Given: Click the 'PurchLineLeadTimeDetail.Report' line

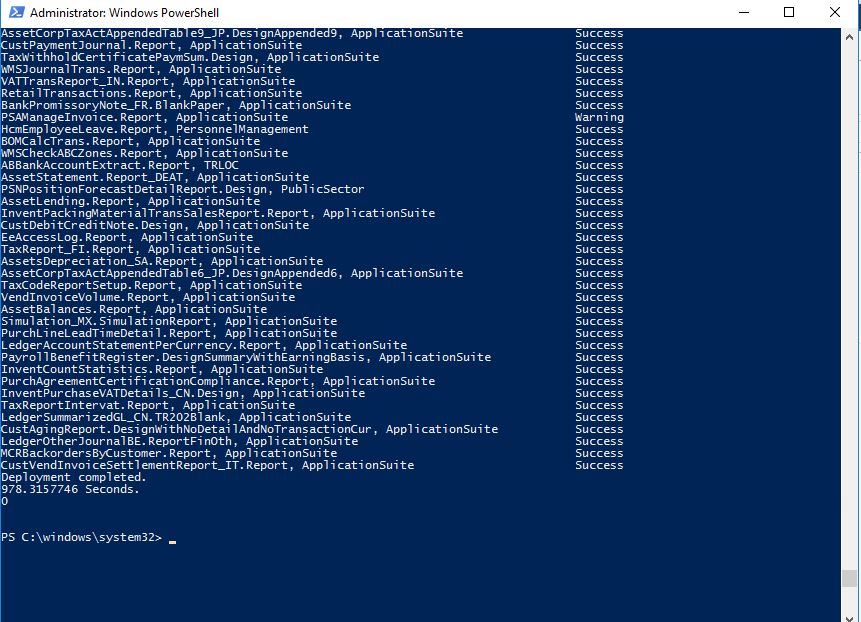Looking at the screenshot, I should [169, 333].
